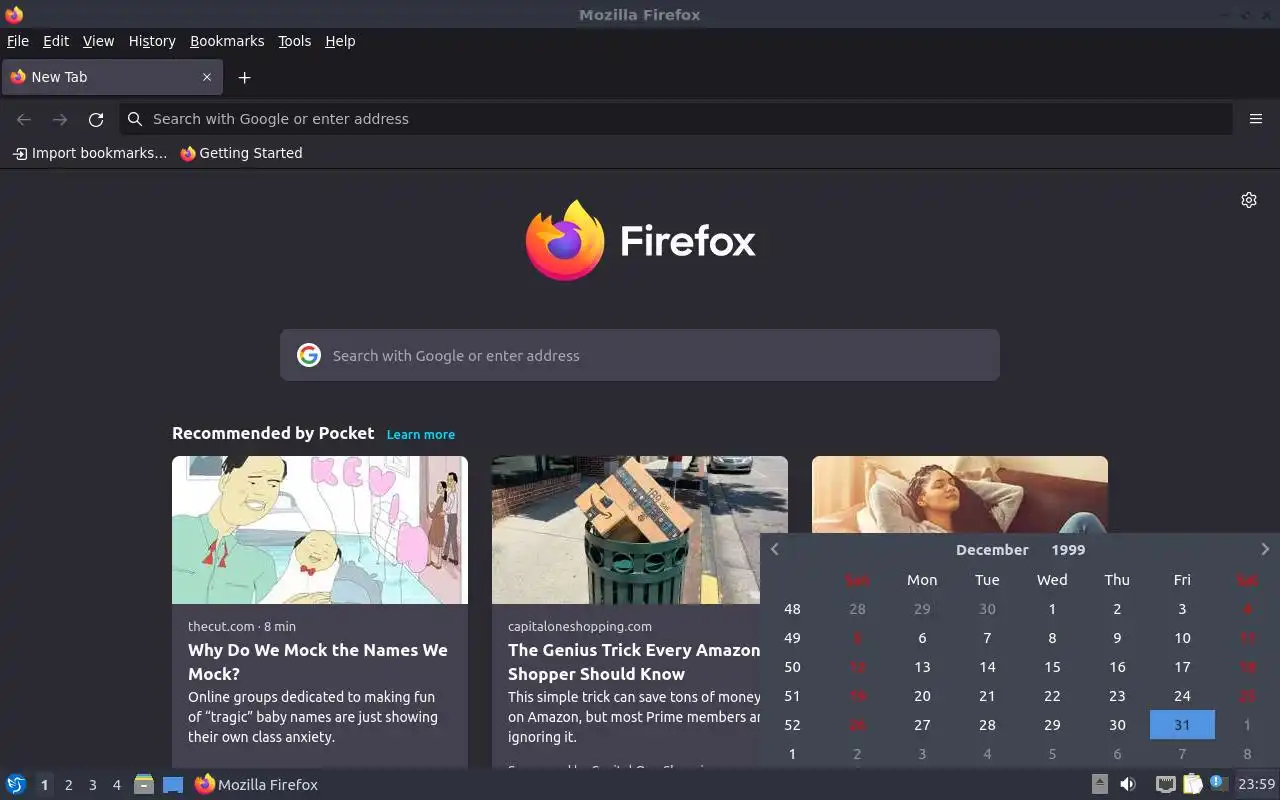The image size is (1280, 800).
Task: Open woman resting on couch thumbnail
Action: 960,495
